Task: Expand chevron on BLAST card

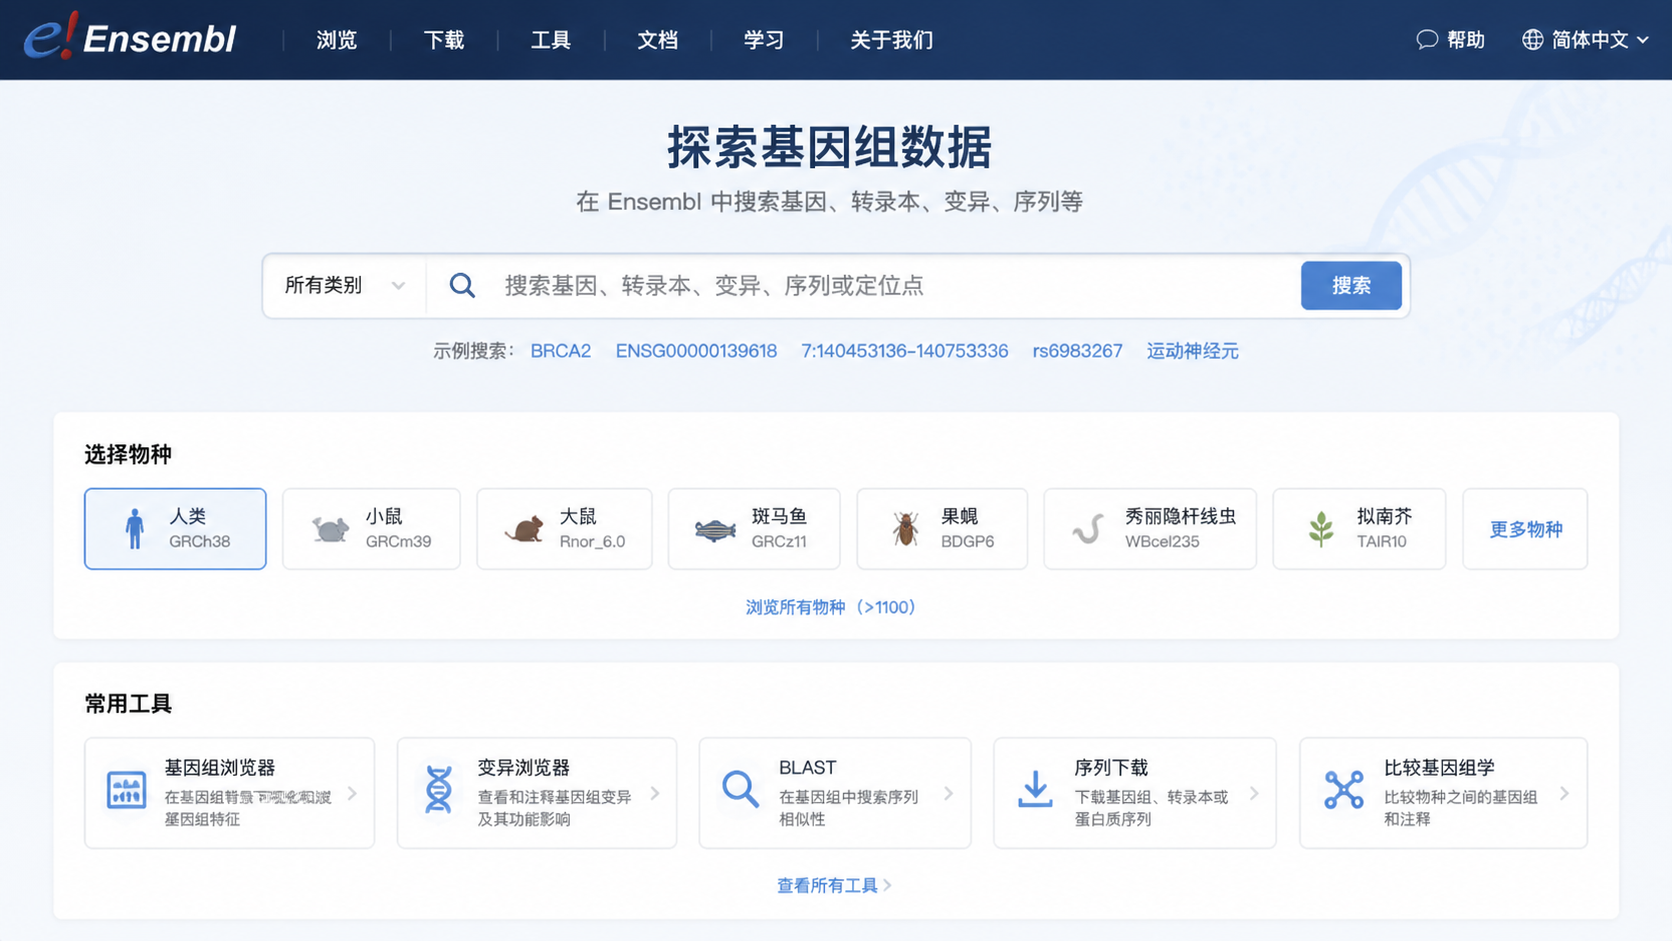Action: tap(949, 793)
